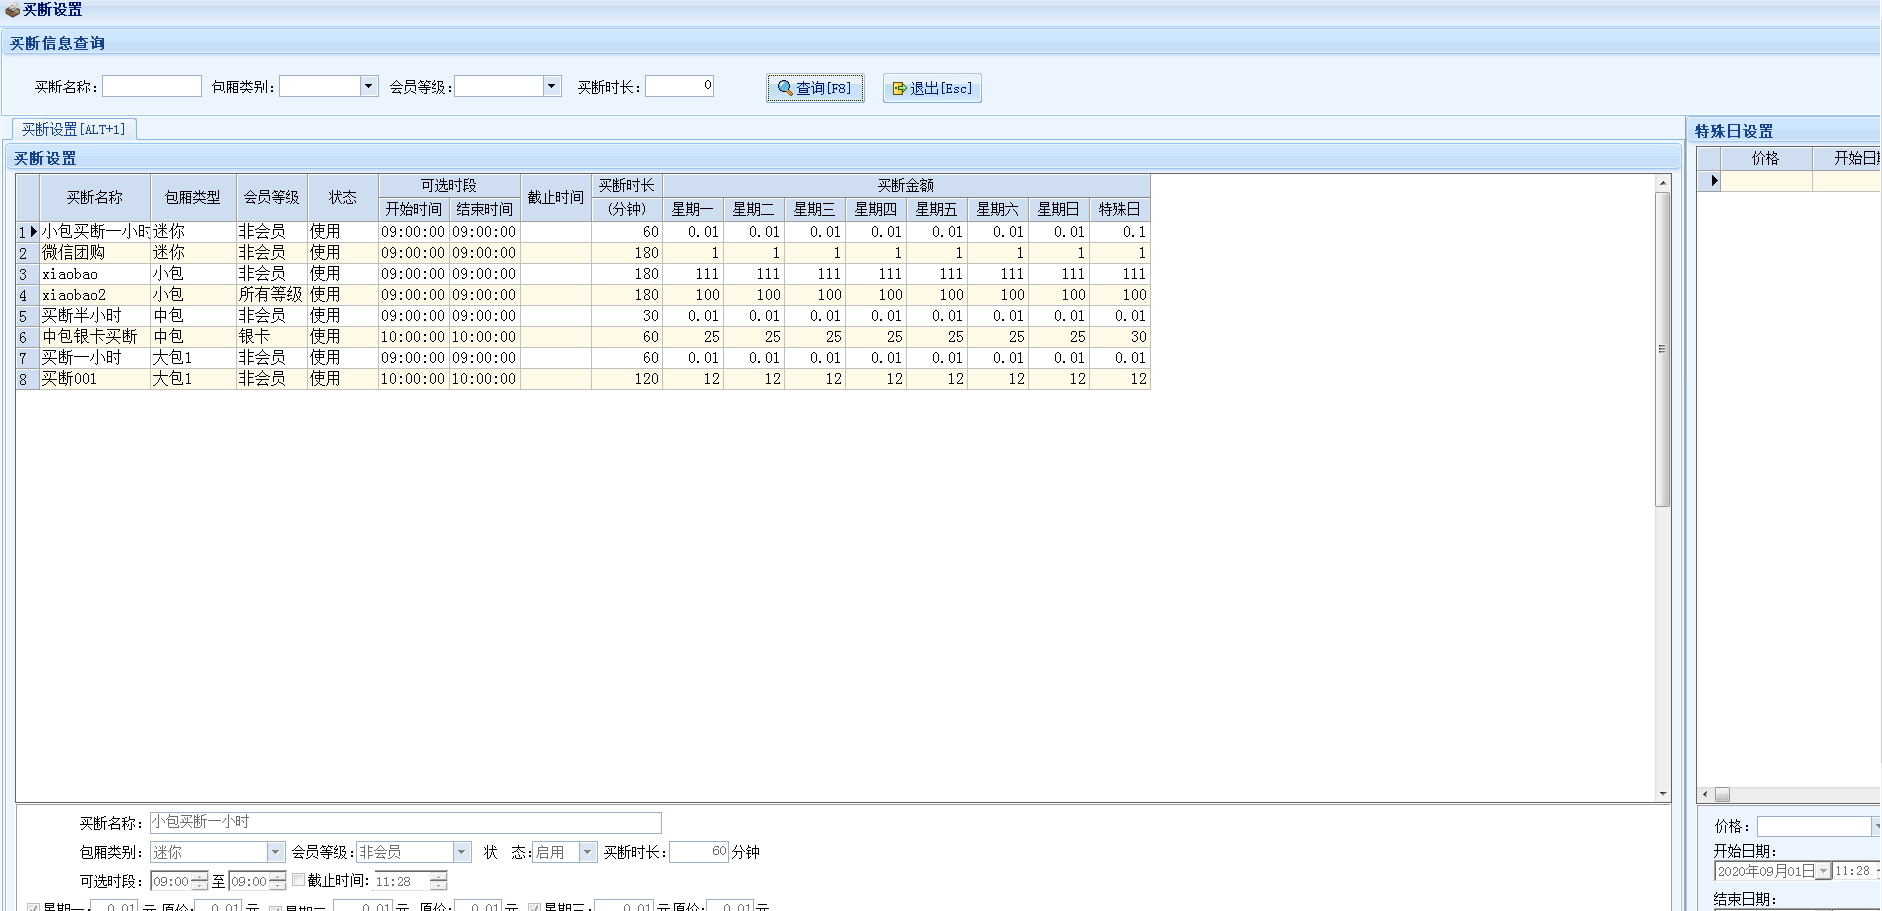Click the 所有等级 cell in xiaobao2 row
1882x911 pixels.
[x=271, y=295]
